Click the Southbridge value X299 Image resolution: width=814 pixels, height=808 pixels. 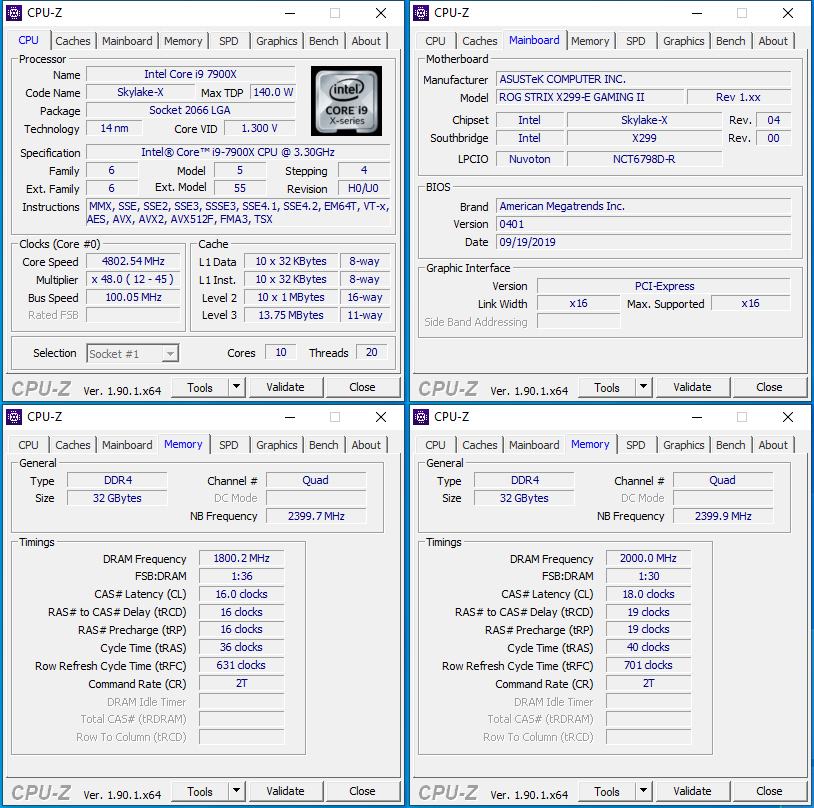(x=644, y=138)
